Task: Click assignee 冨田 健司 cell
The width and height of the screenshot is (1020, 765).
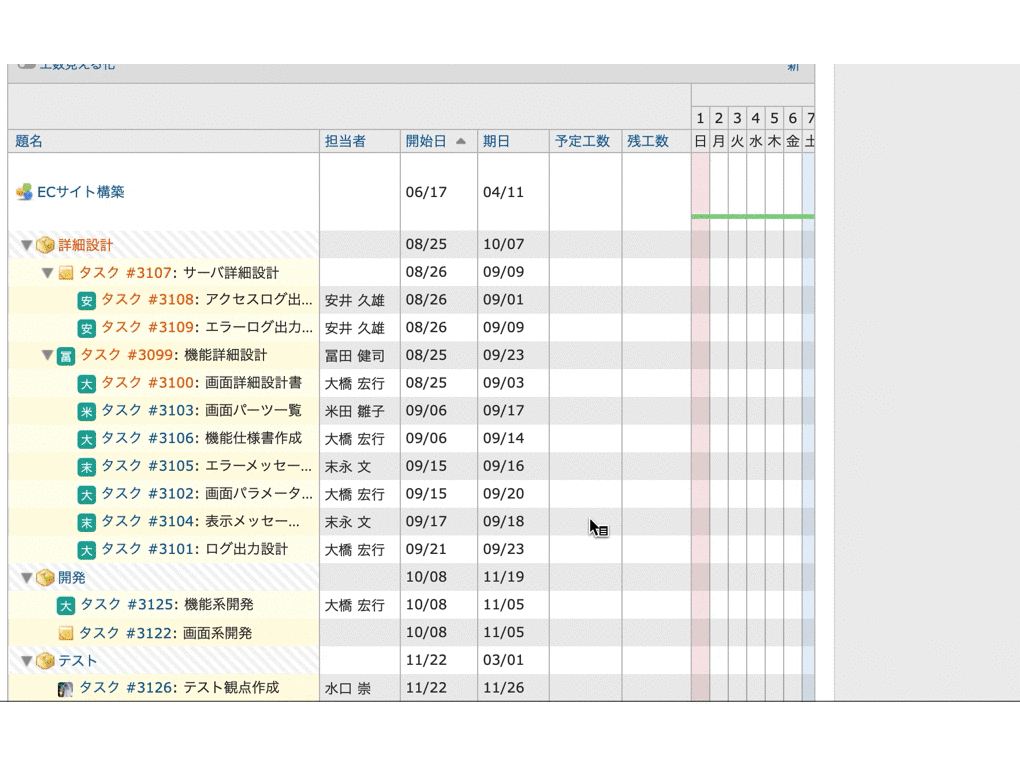Action: pyautogui.click(x=360, y=356)
